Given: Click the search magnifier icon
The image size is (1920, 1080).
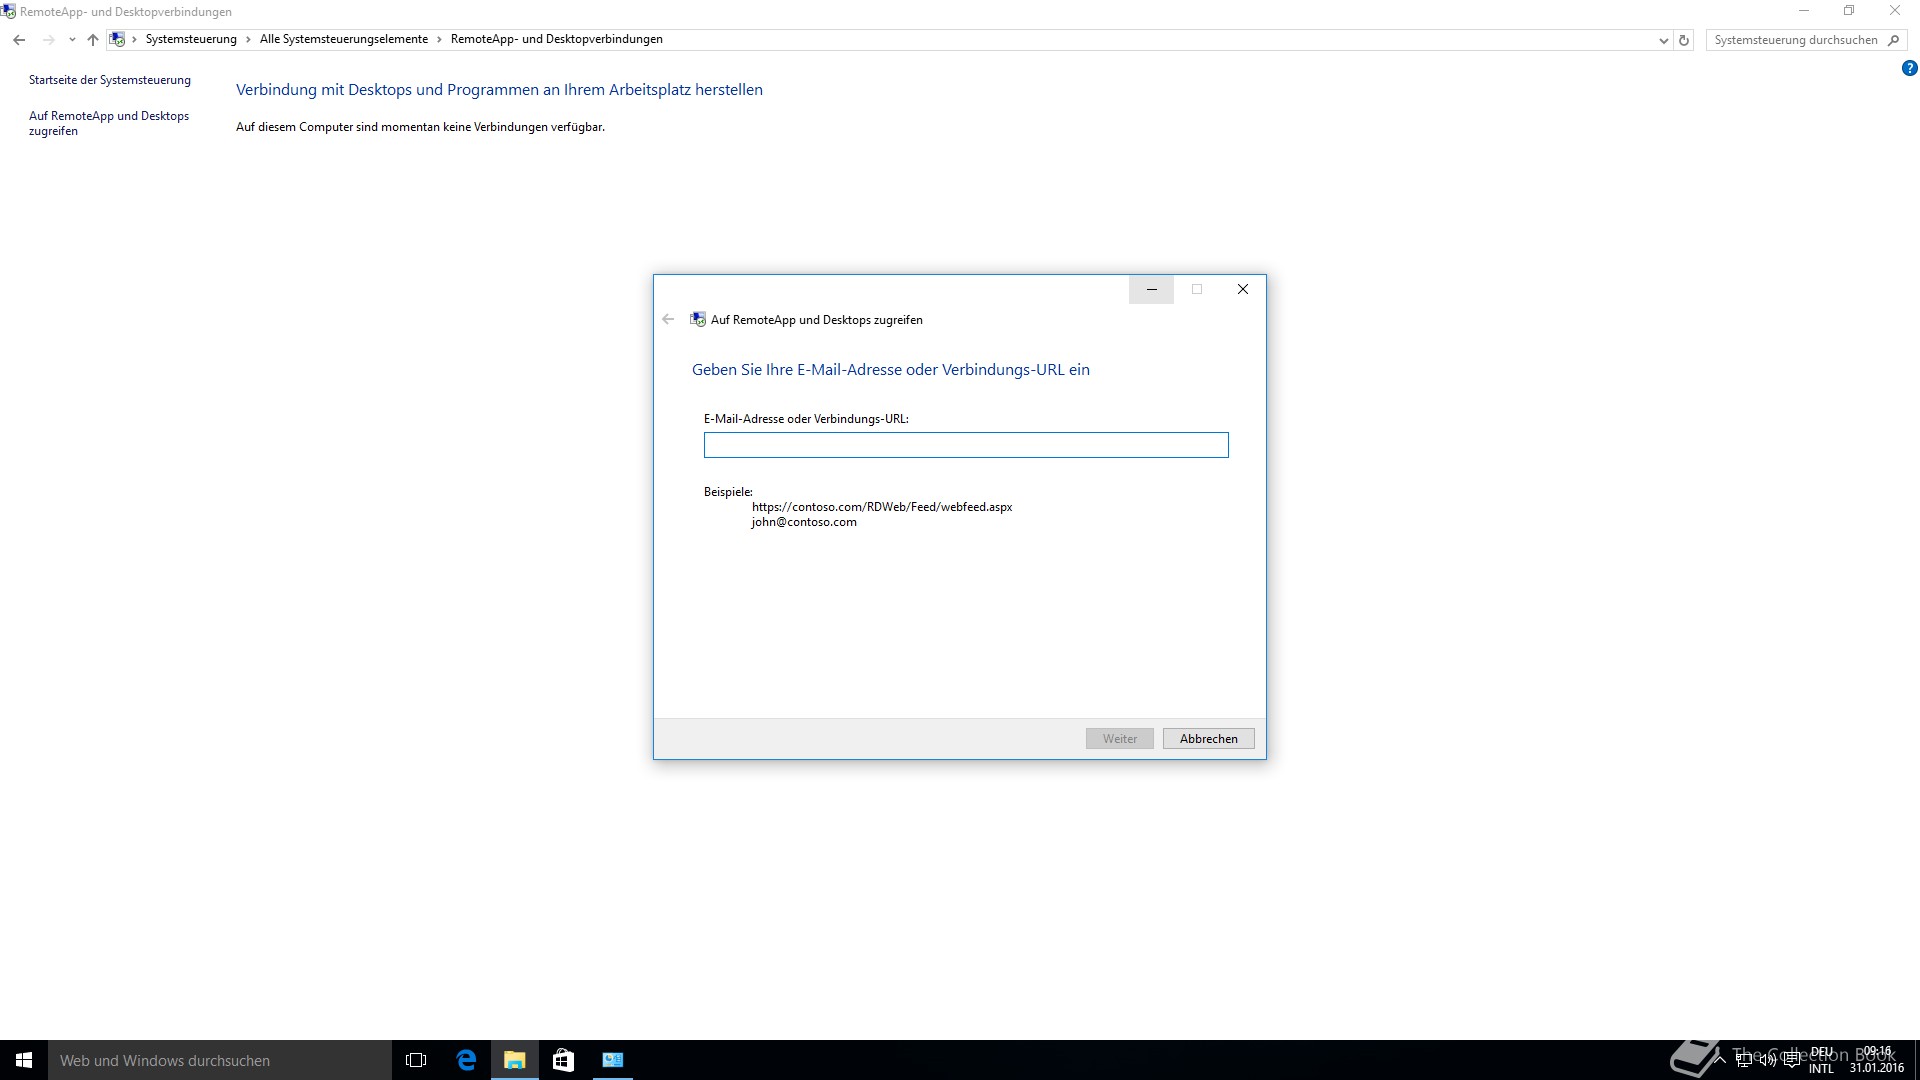Looking at the screenshot, I should pyautogui.click(x=1893, y=40).
